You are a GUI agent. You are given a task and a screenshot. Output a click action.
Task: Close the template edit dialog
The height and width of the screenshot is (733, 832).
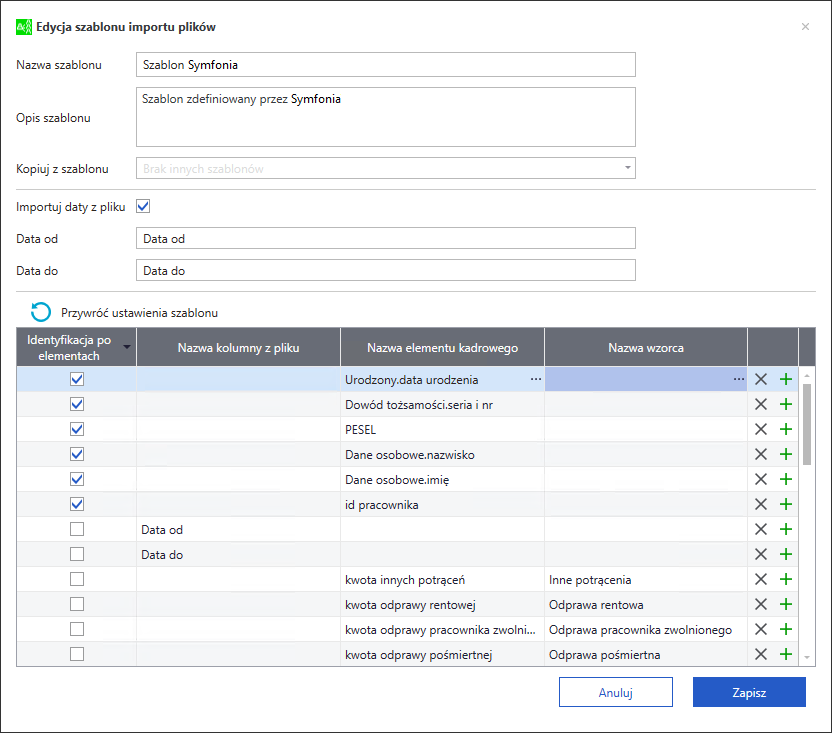[x=805, y=27]
